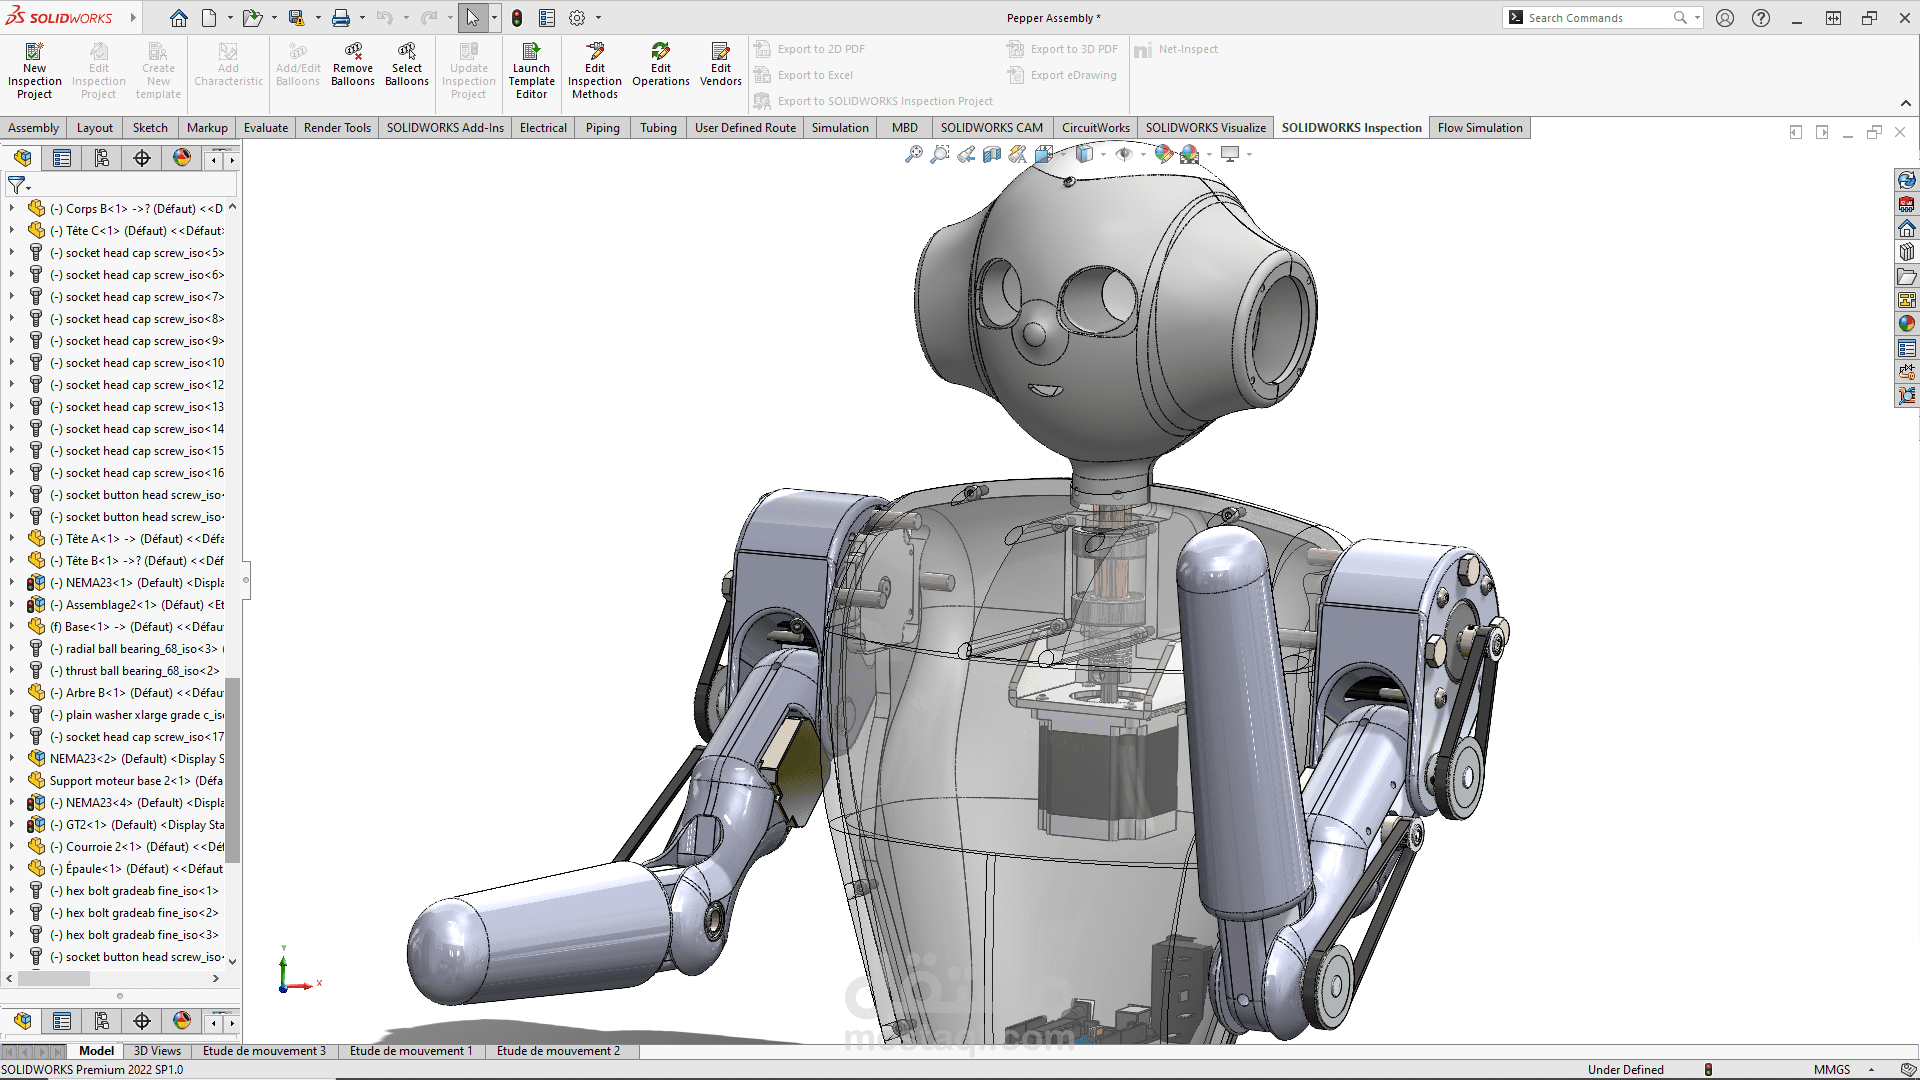Click Edit Vendors button
1920x1080 pixels.
tap(721, 65)
